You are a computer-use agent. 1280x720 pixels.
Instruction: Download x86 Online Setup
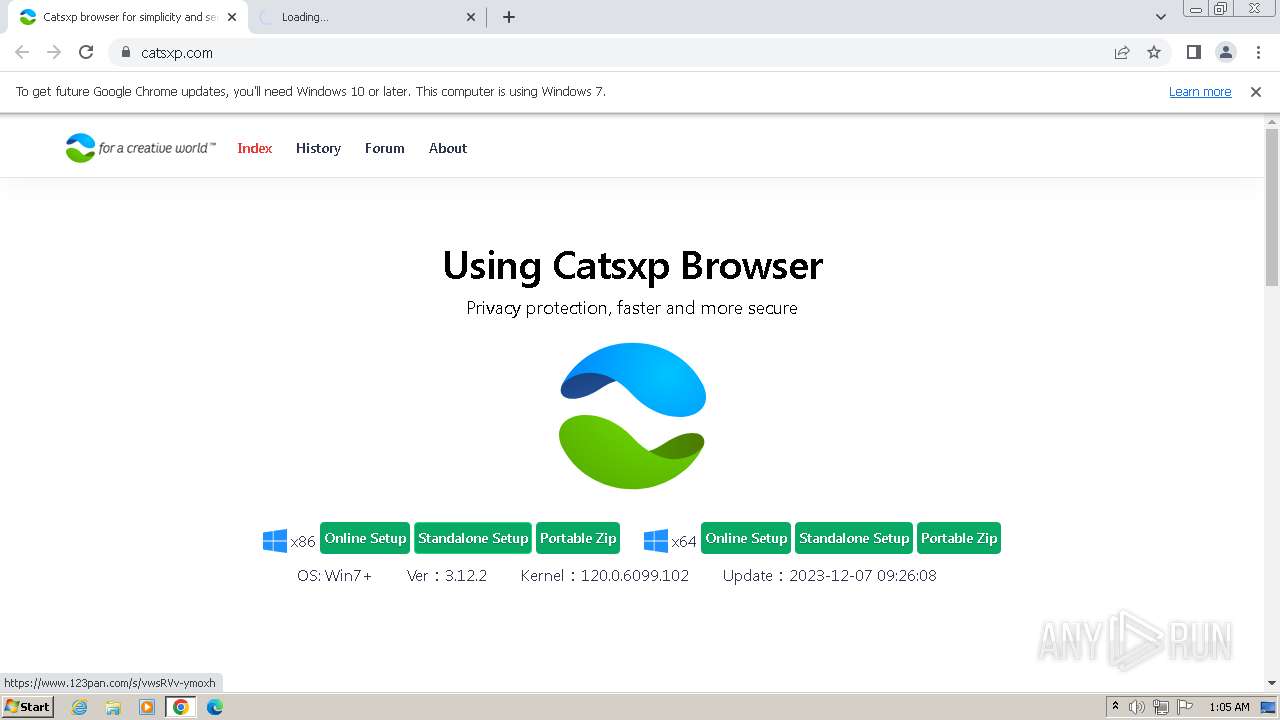click(365, 538)
